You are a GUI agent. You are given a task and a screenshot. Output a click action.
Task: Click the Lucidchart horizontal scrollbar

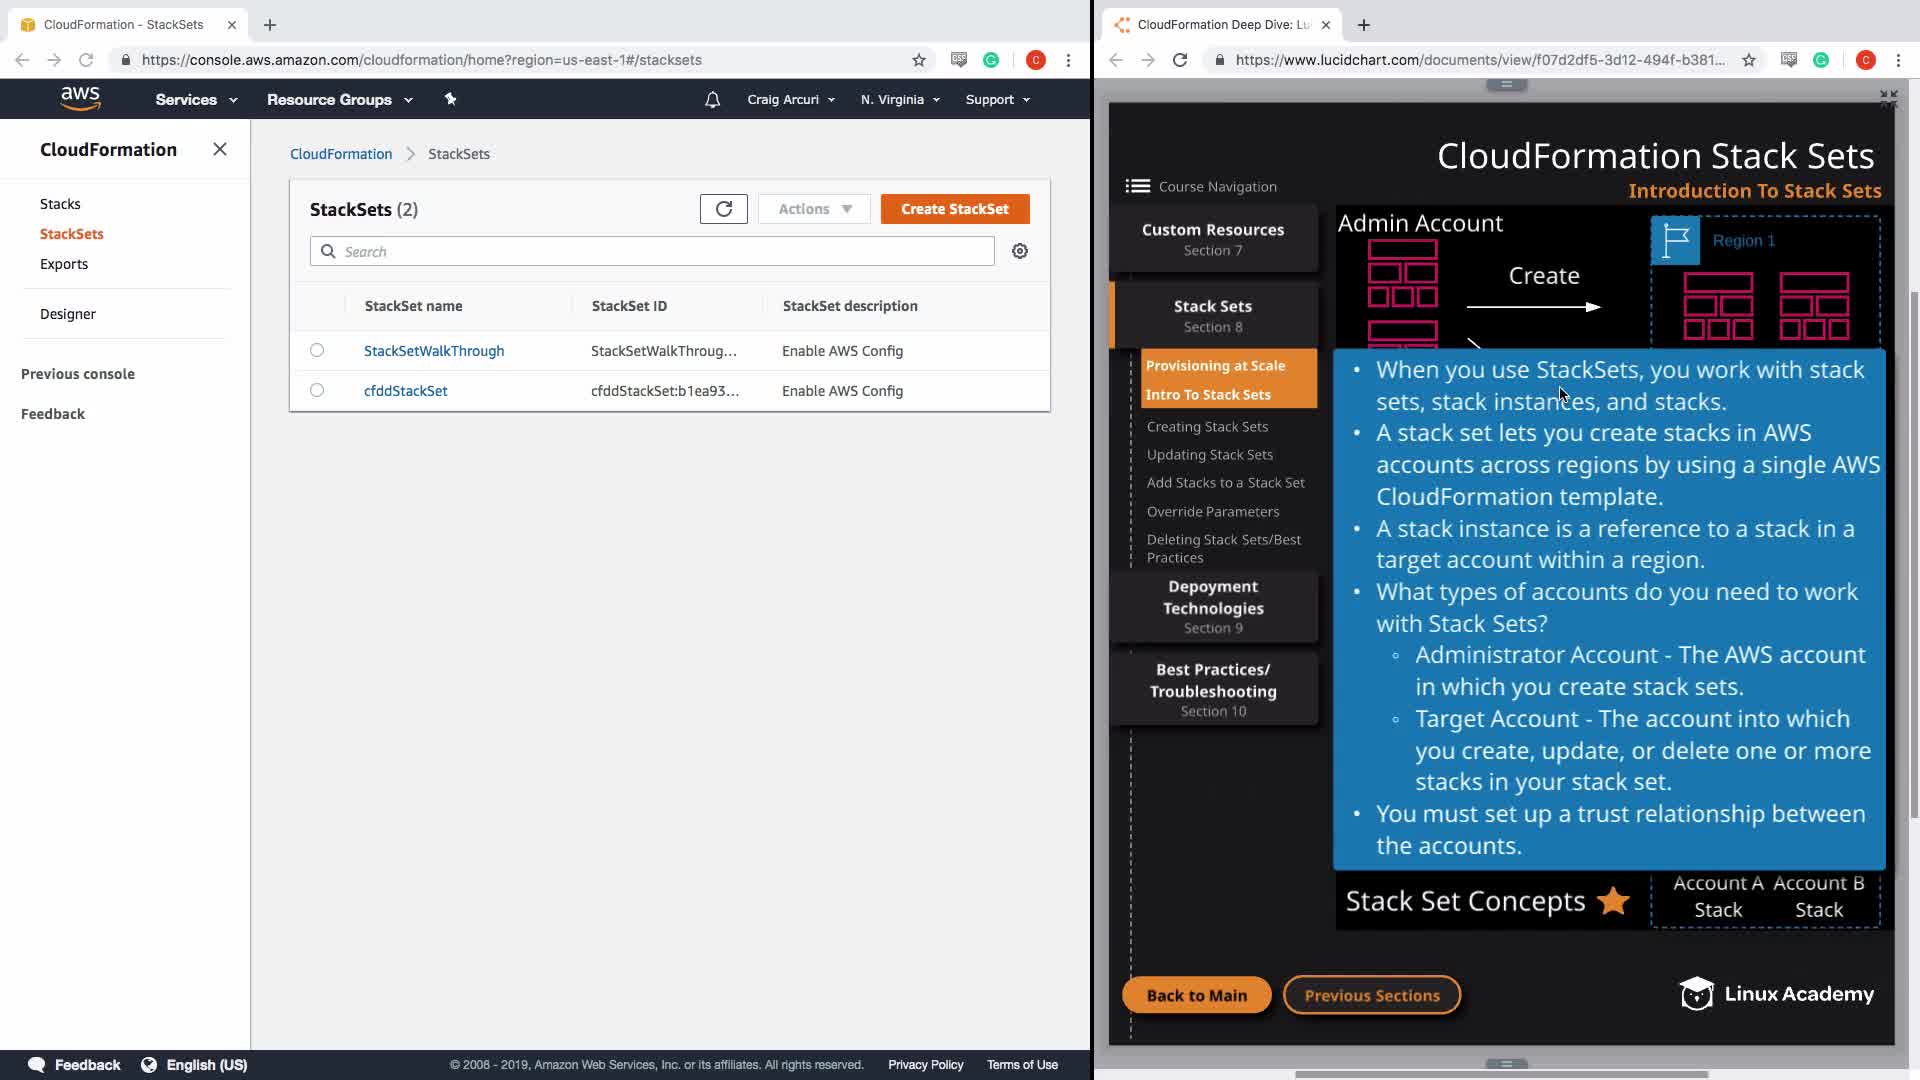1500,1075
